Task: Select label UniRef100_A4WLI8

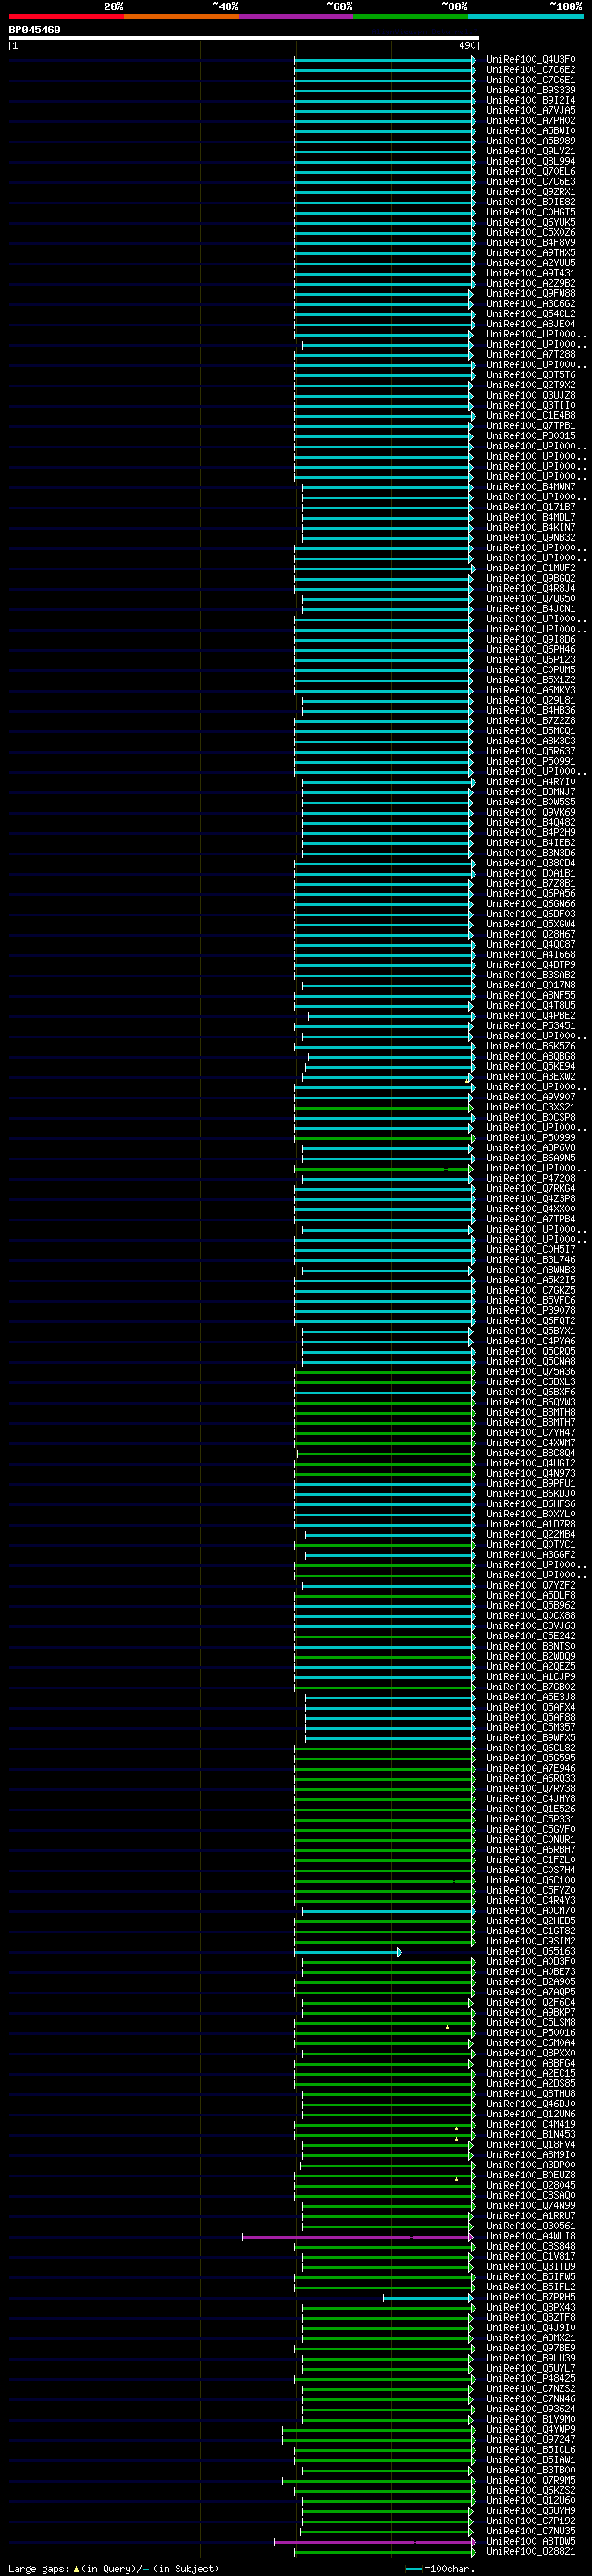Action: 531,2237
